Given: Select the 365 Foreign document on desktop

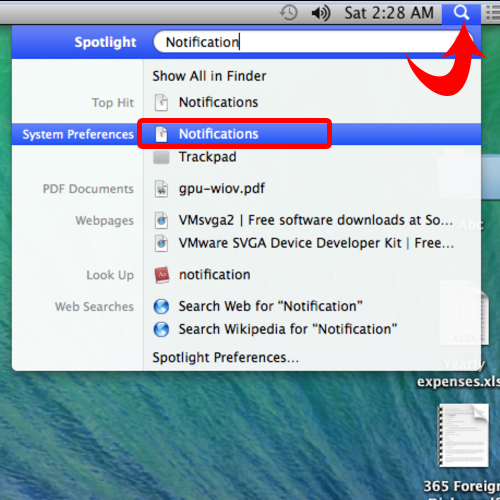Looking at the screenshot, I should [463, 435].
